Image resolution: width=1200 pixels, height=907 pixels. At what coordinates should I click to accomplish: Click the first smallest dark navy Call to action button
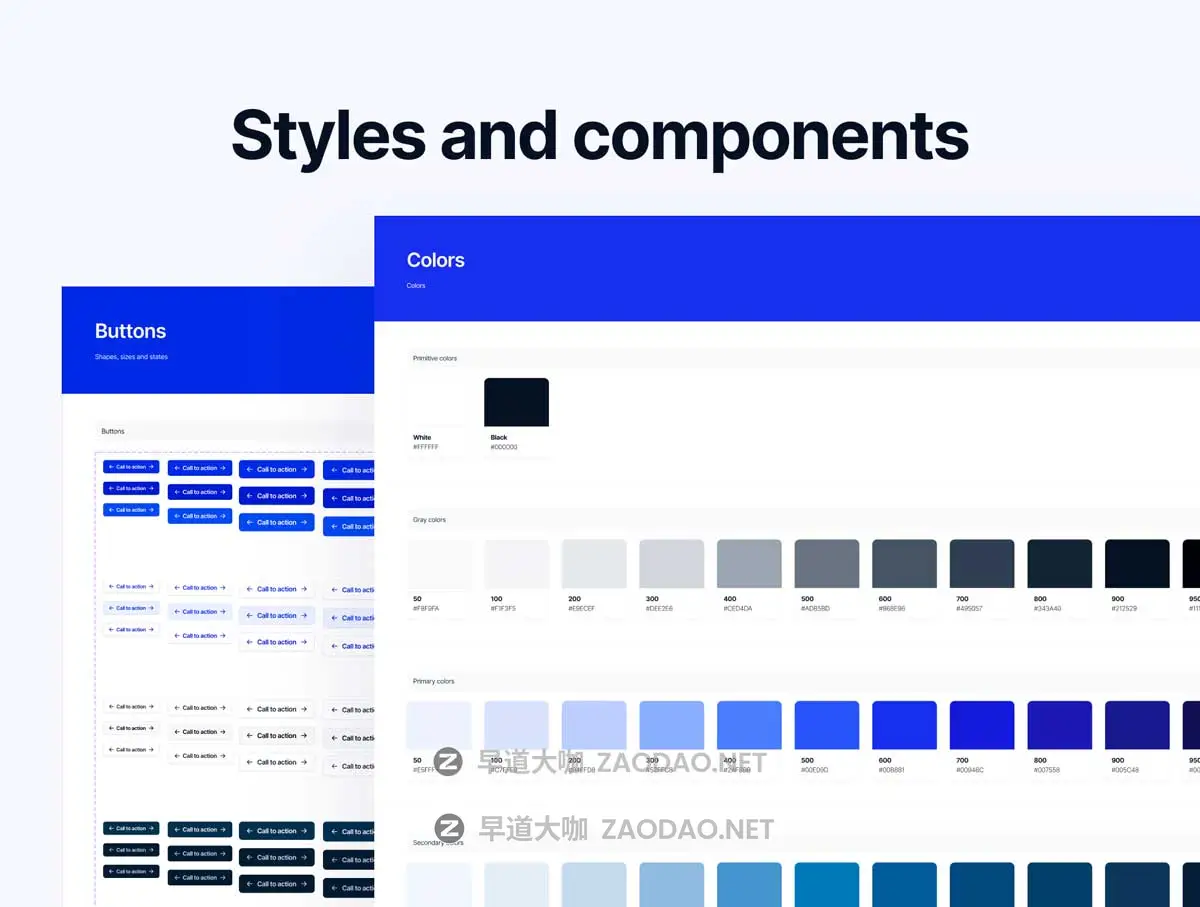[x=131, y=828]
